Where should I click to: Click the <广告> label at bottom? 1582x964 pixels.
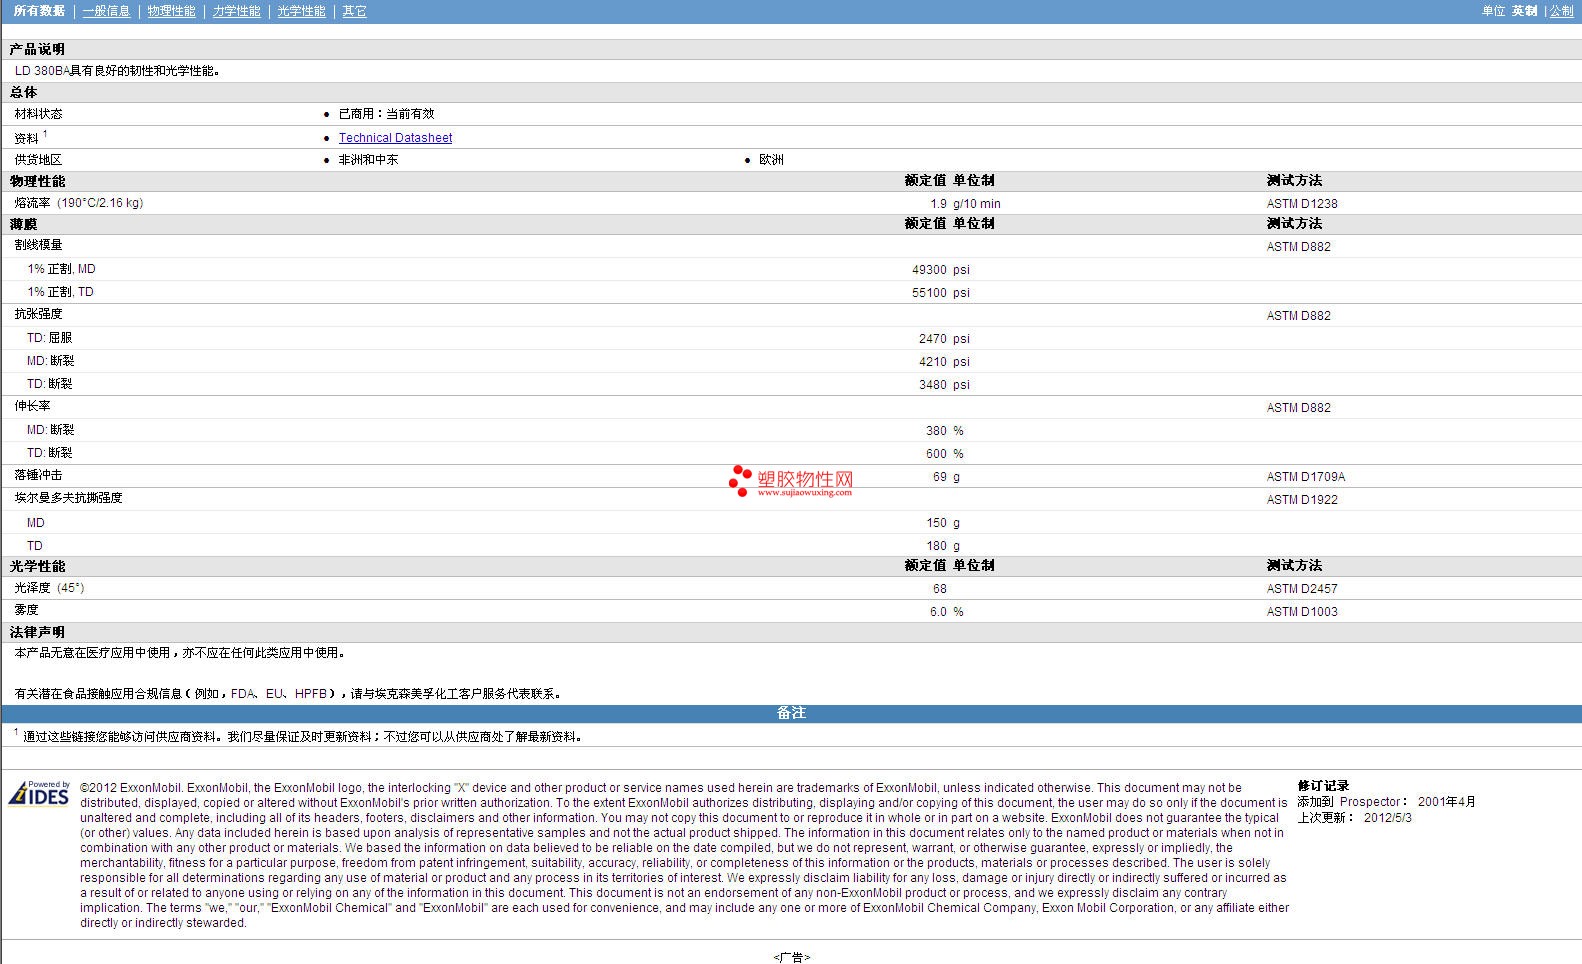point(791,958)
